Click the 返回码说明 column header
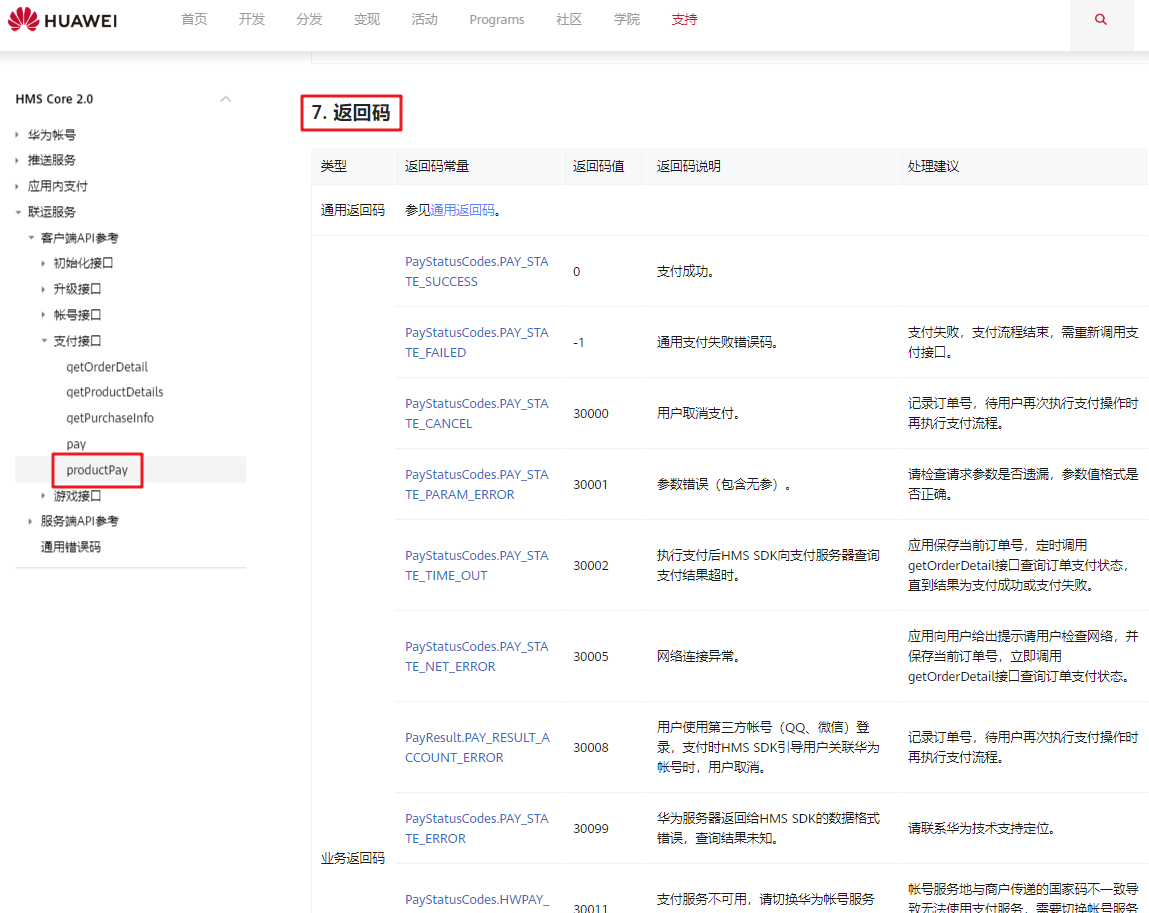This screenshot has width=1149, height=913. [689, 166]
